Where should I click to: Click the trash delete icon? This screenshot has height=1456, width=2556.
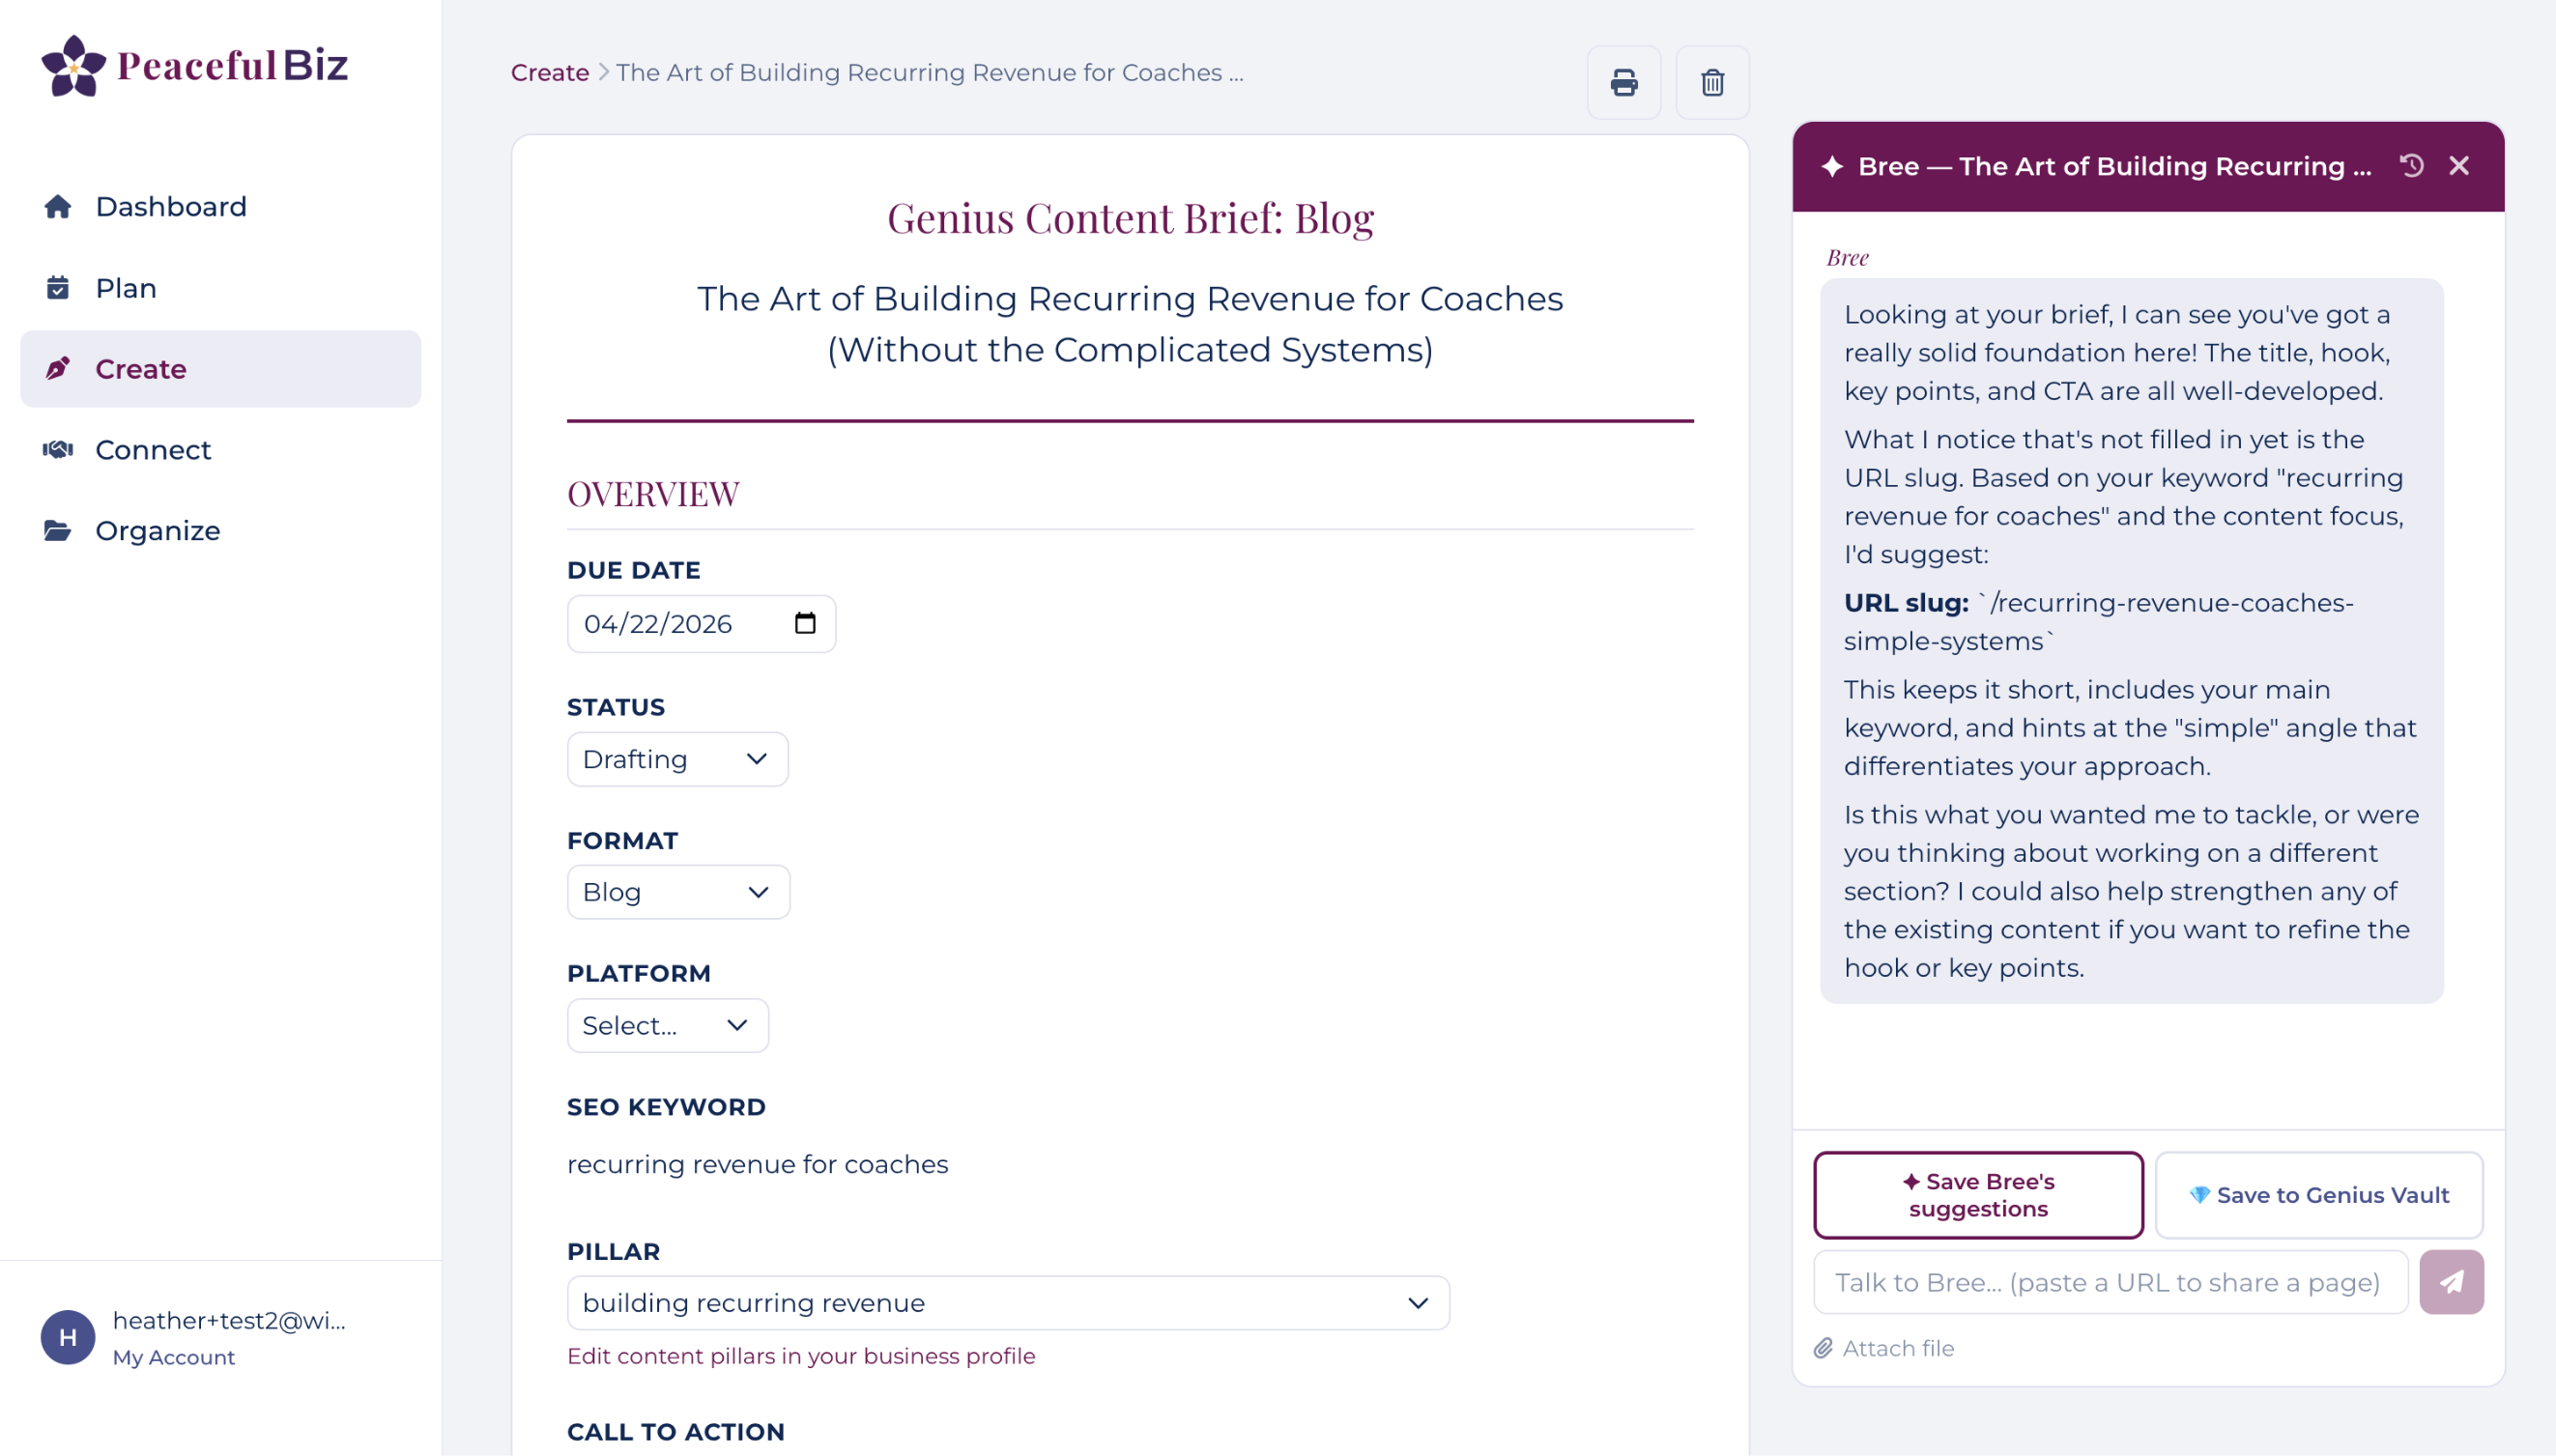coord(1712,82)
